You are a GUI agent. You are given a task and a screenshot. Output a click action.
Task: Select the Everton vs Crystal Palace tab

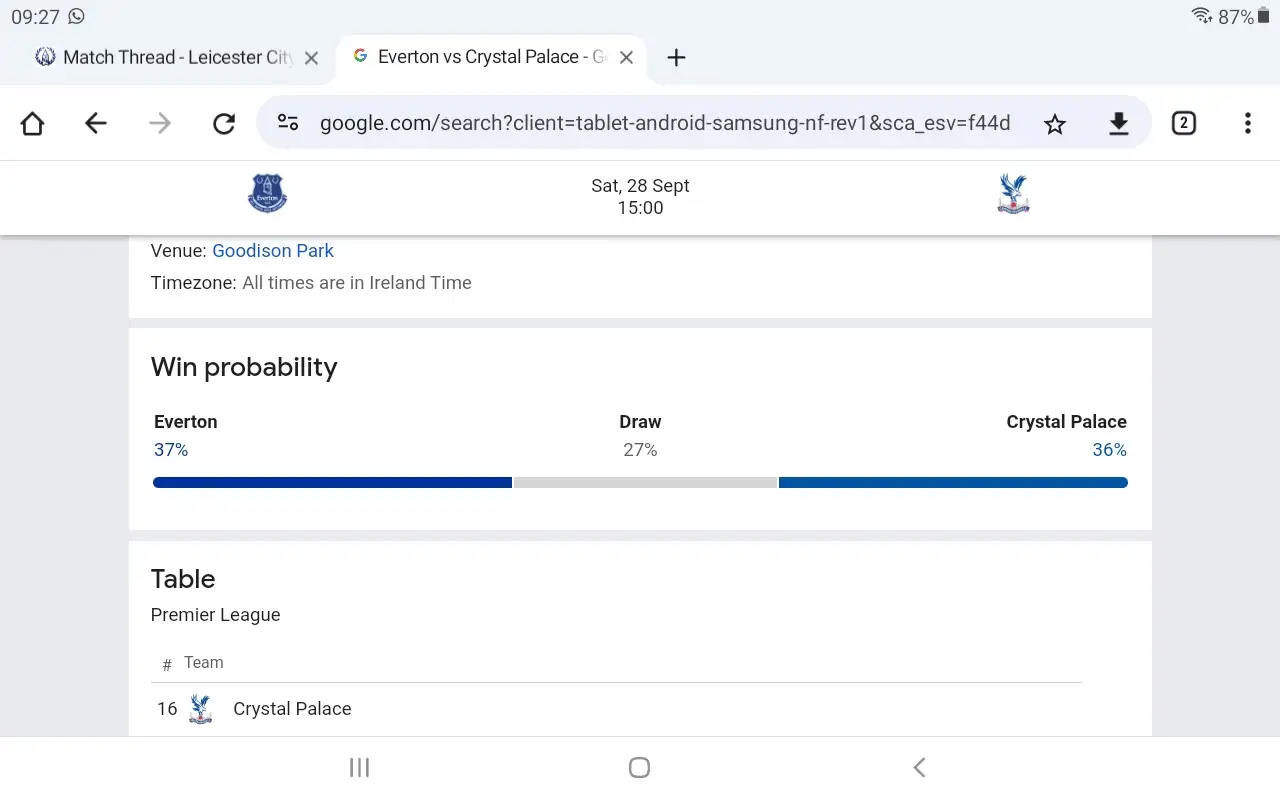click(480, 58)
